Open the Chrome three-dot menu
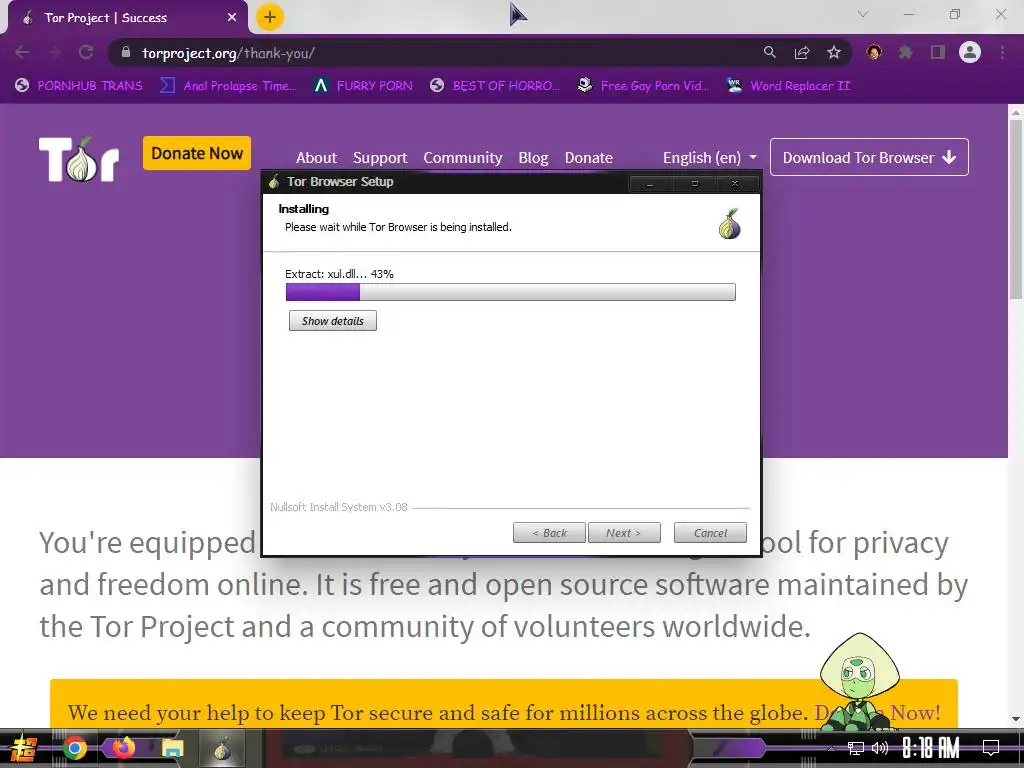Viewport: 1024px width, 768px height. pos(1002,52)
